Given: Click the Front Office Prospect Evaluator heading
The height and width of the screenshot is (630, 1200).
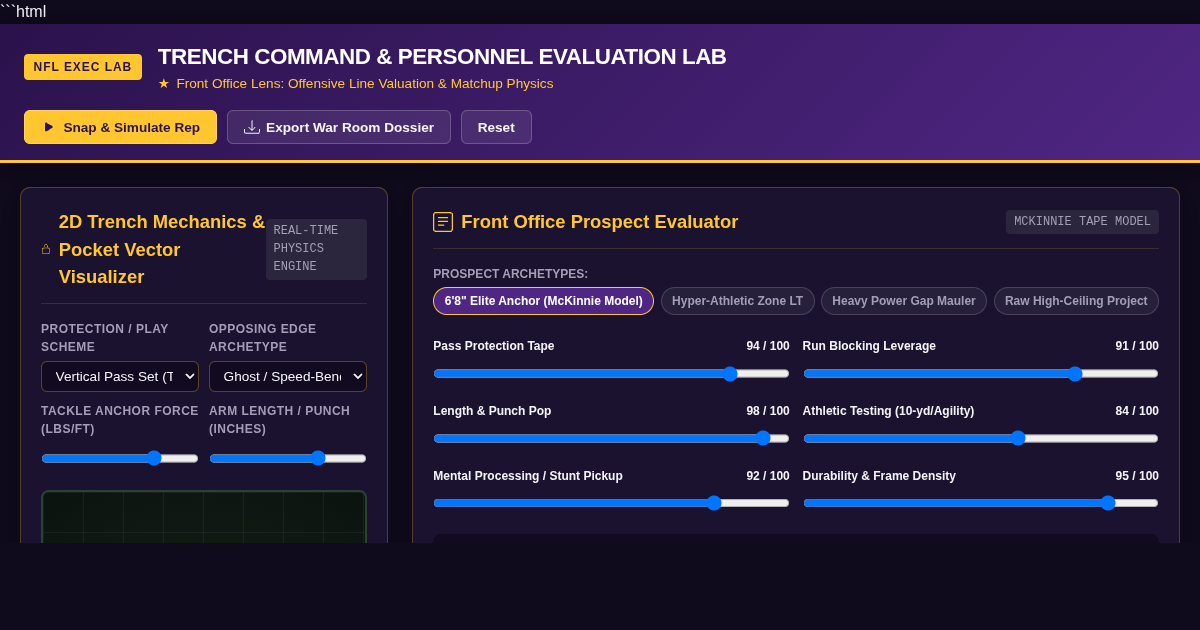Looking at the screenshot, I should point(600,222).
